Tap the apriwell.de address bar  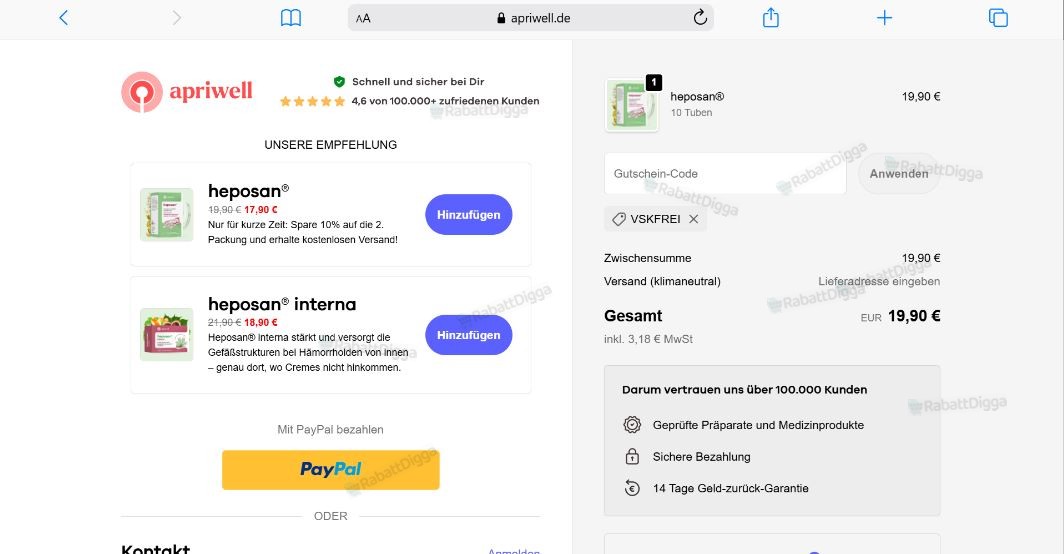531,18
